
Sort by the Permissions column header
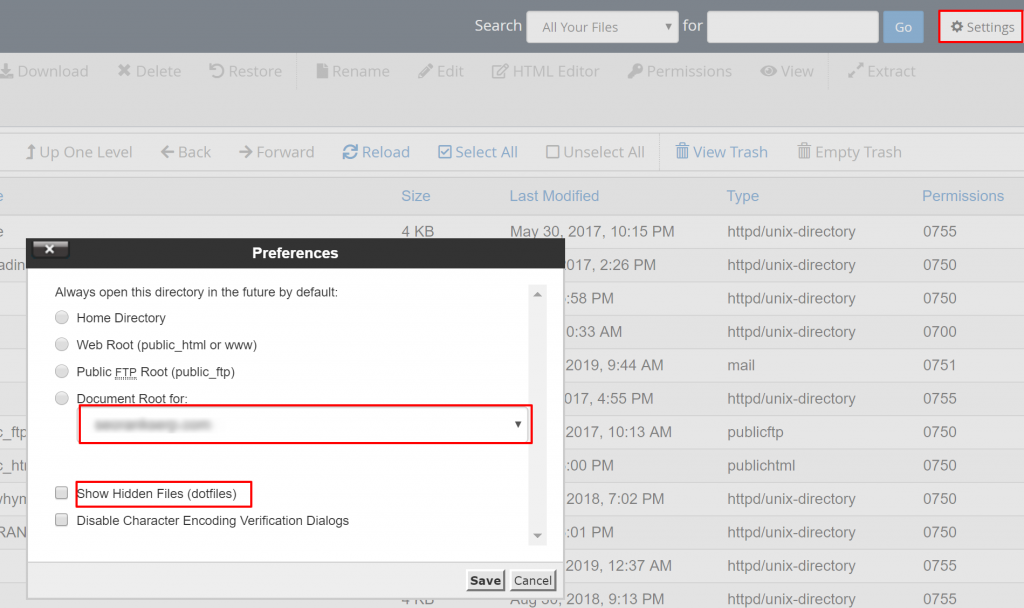(963, 195)
